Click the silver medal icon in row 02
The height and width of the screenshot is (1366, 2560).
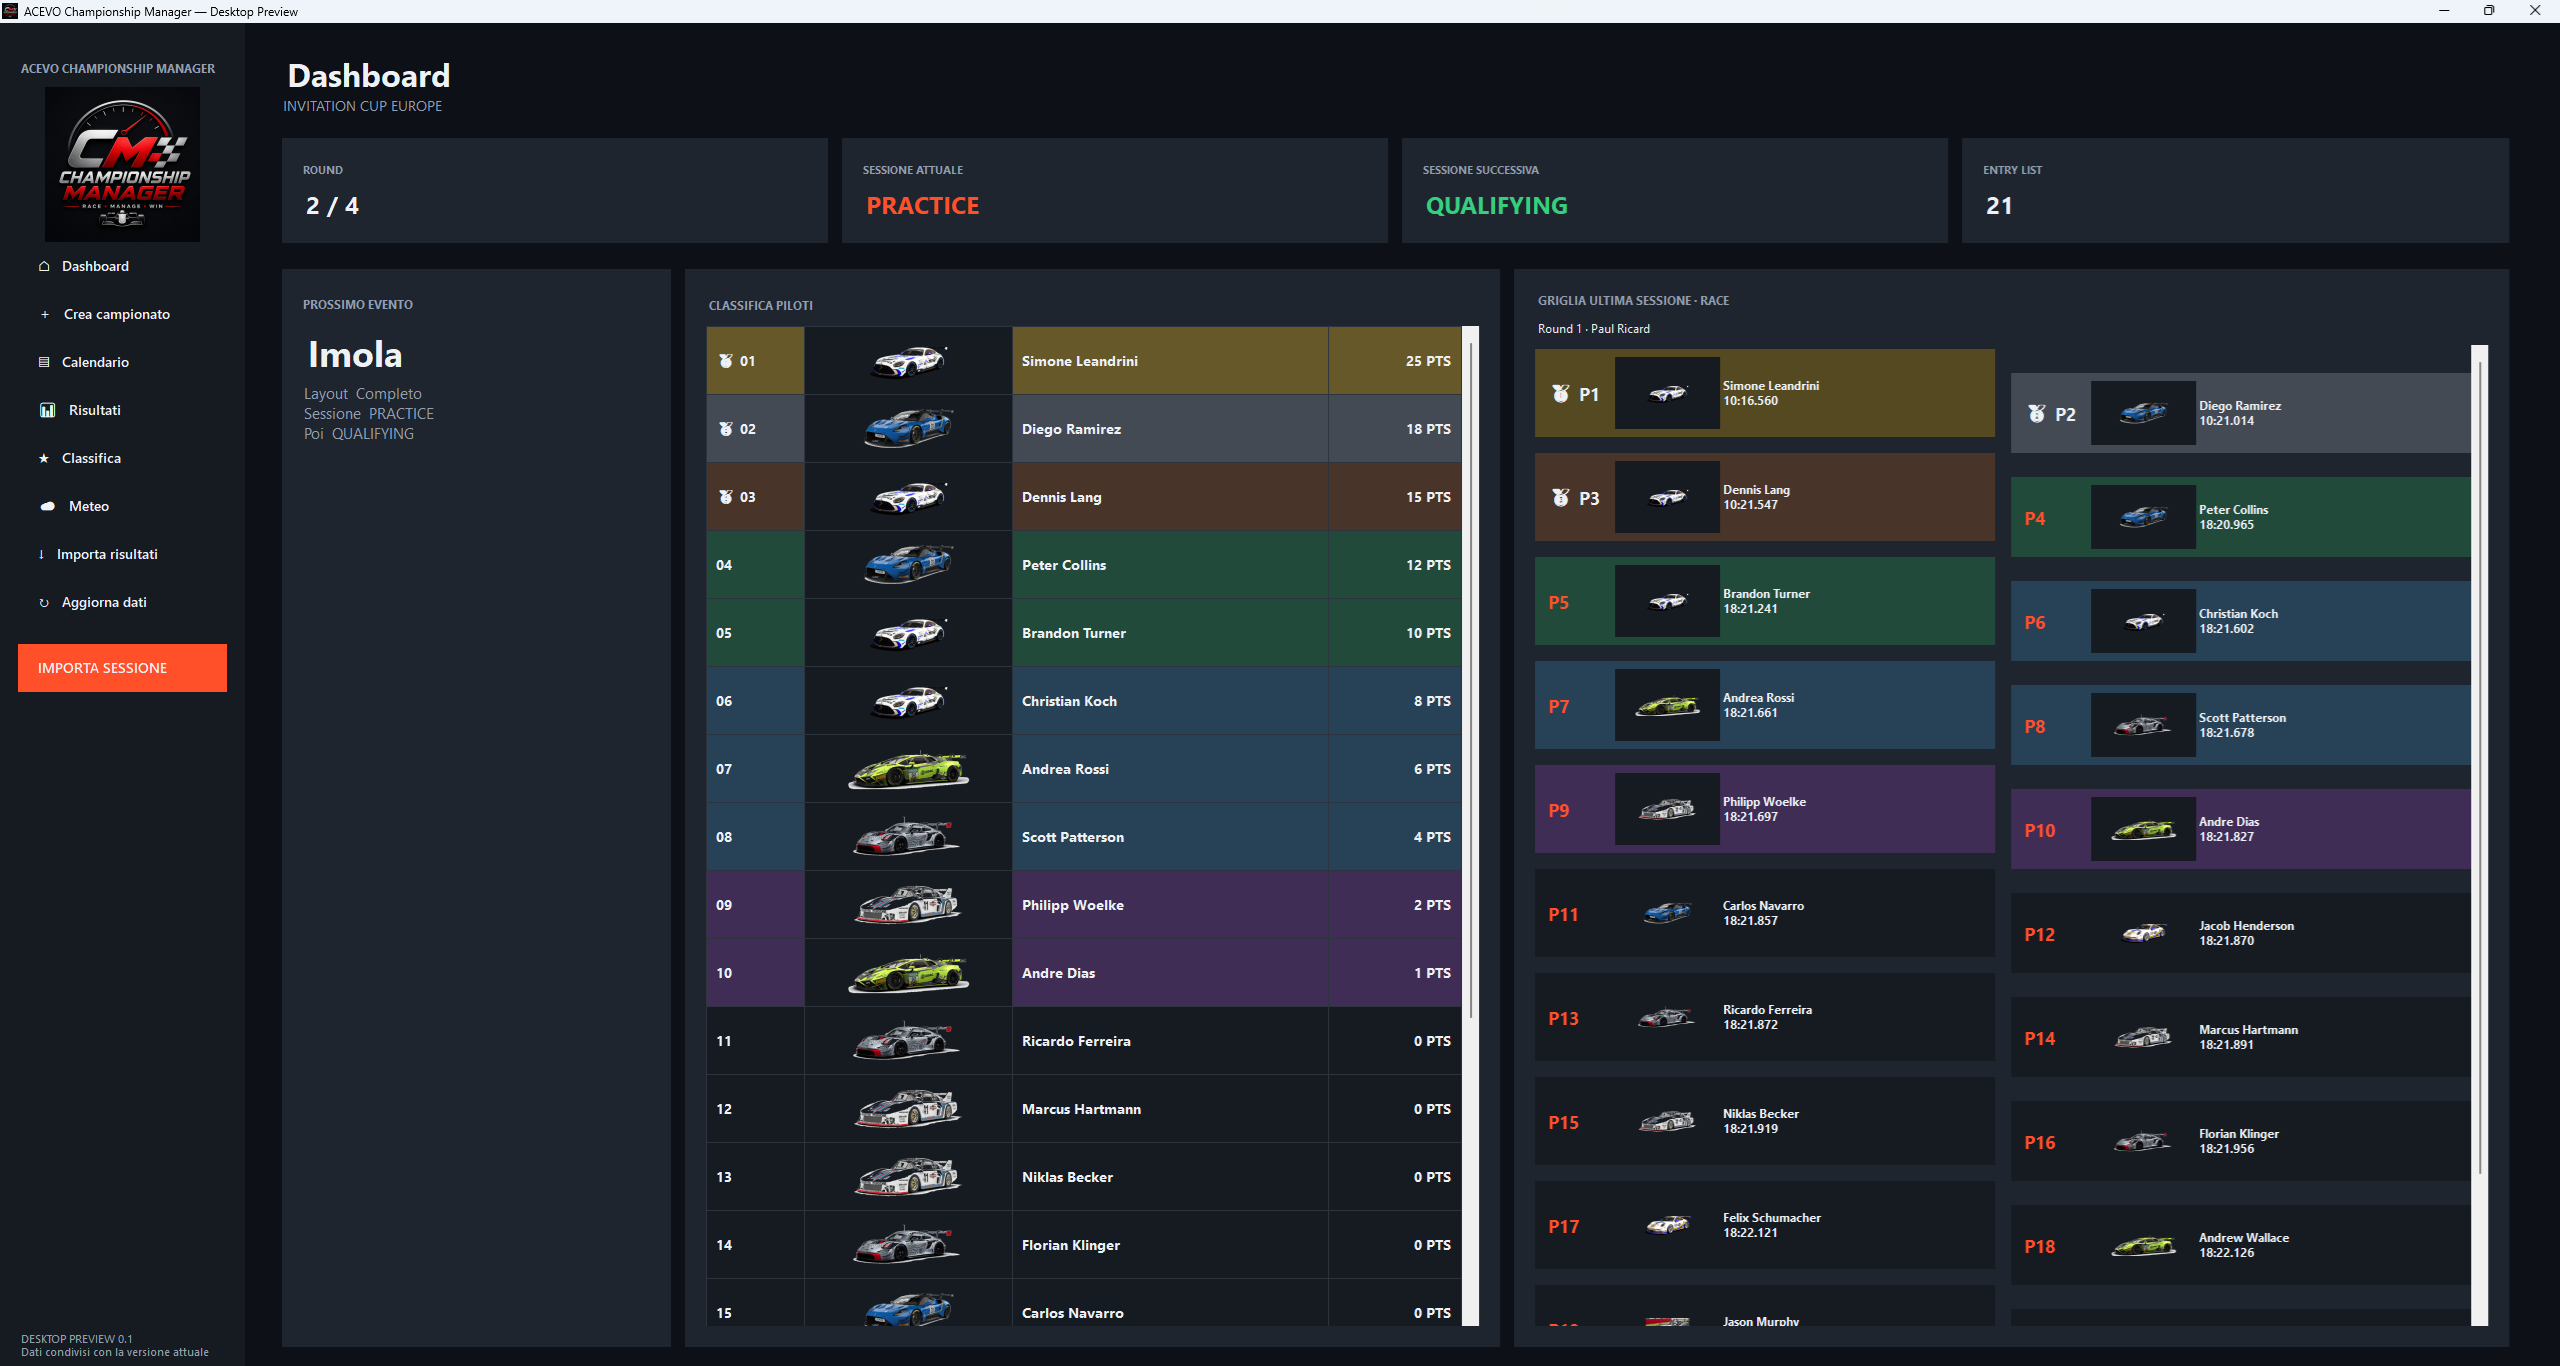(726, 429)
